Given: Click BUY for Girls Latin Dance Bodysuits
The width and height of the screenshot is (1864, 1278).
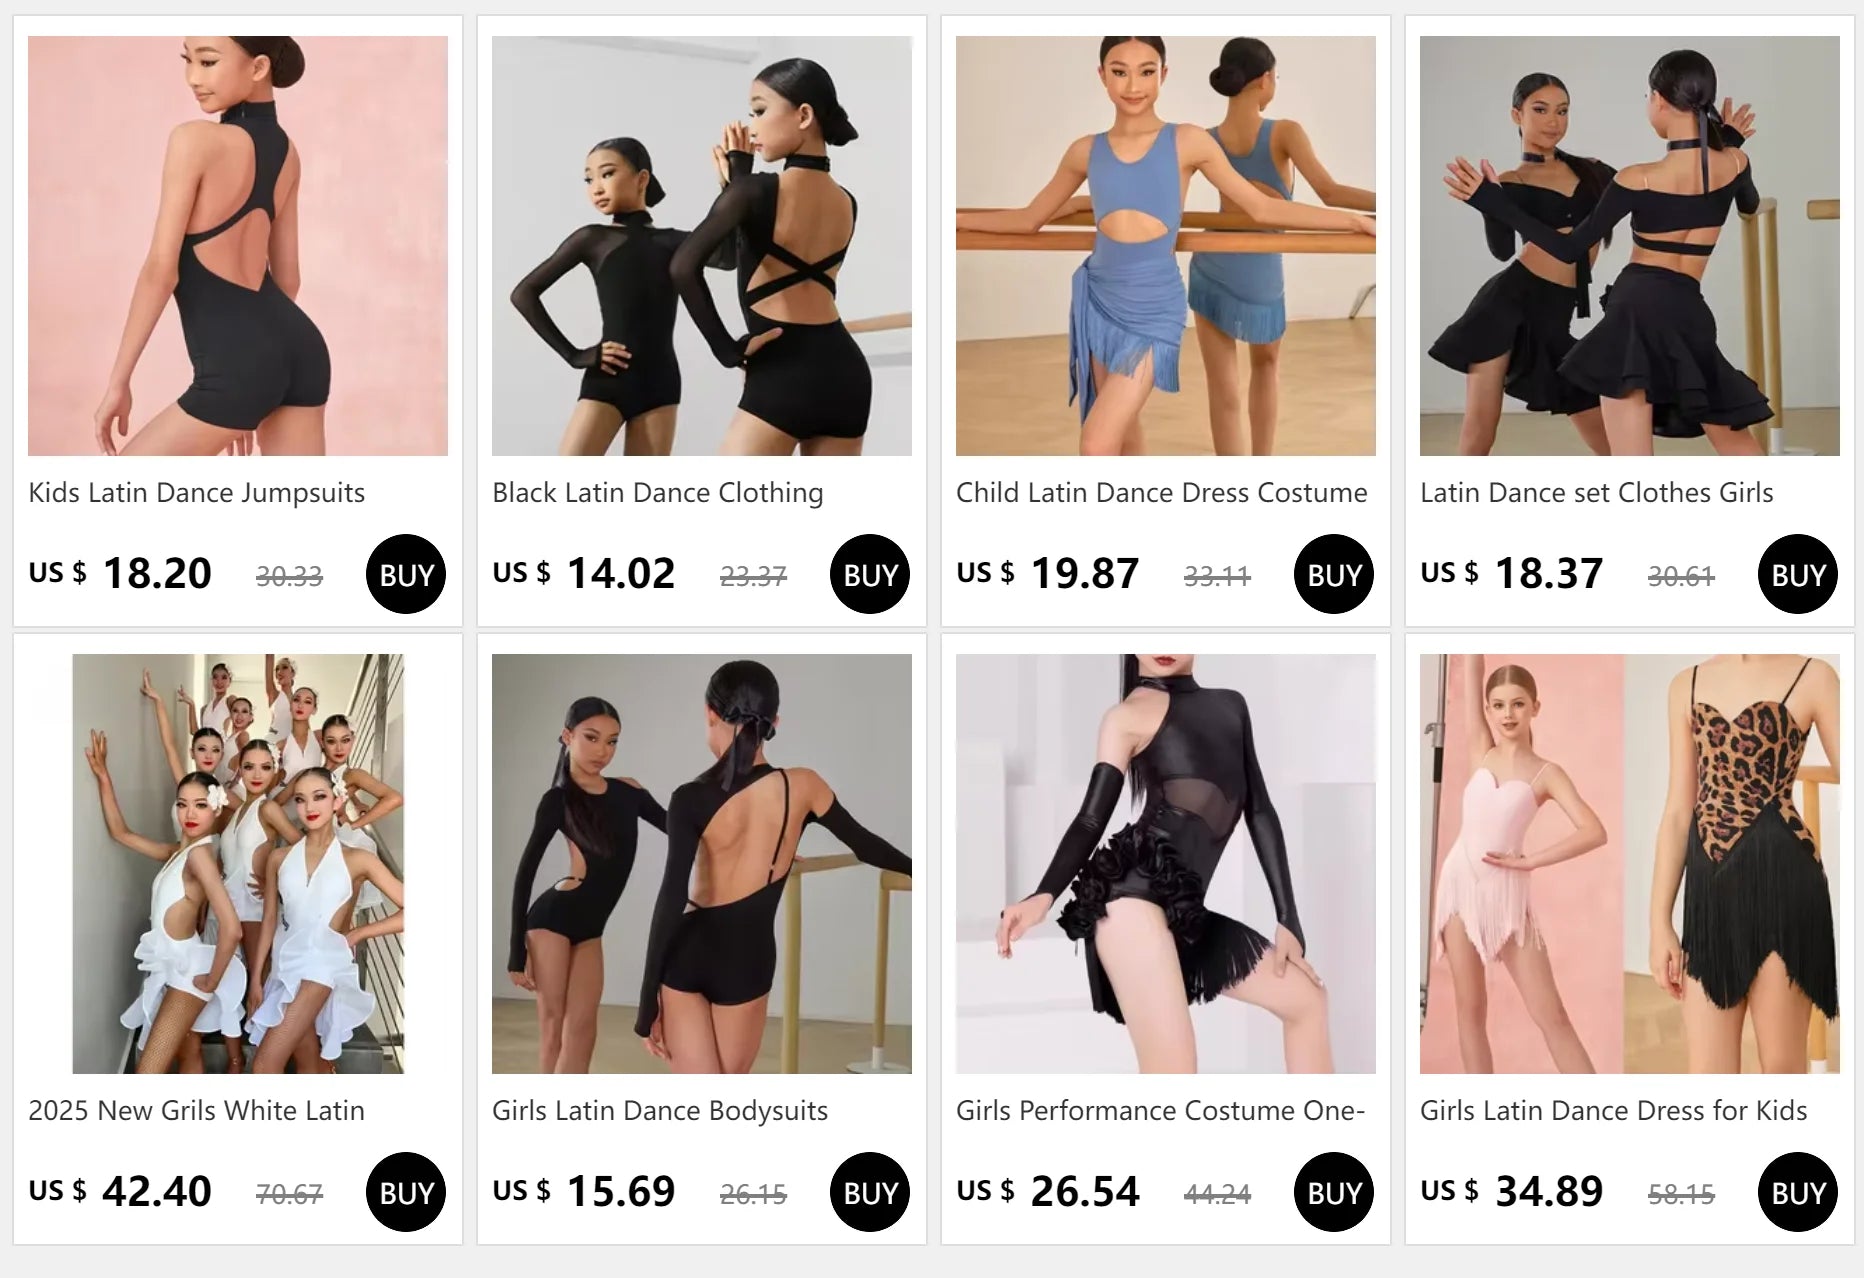Looking at the screenshot, I should pyautogui.click(x=870, y=1192).
